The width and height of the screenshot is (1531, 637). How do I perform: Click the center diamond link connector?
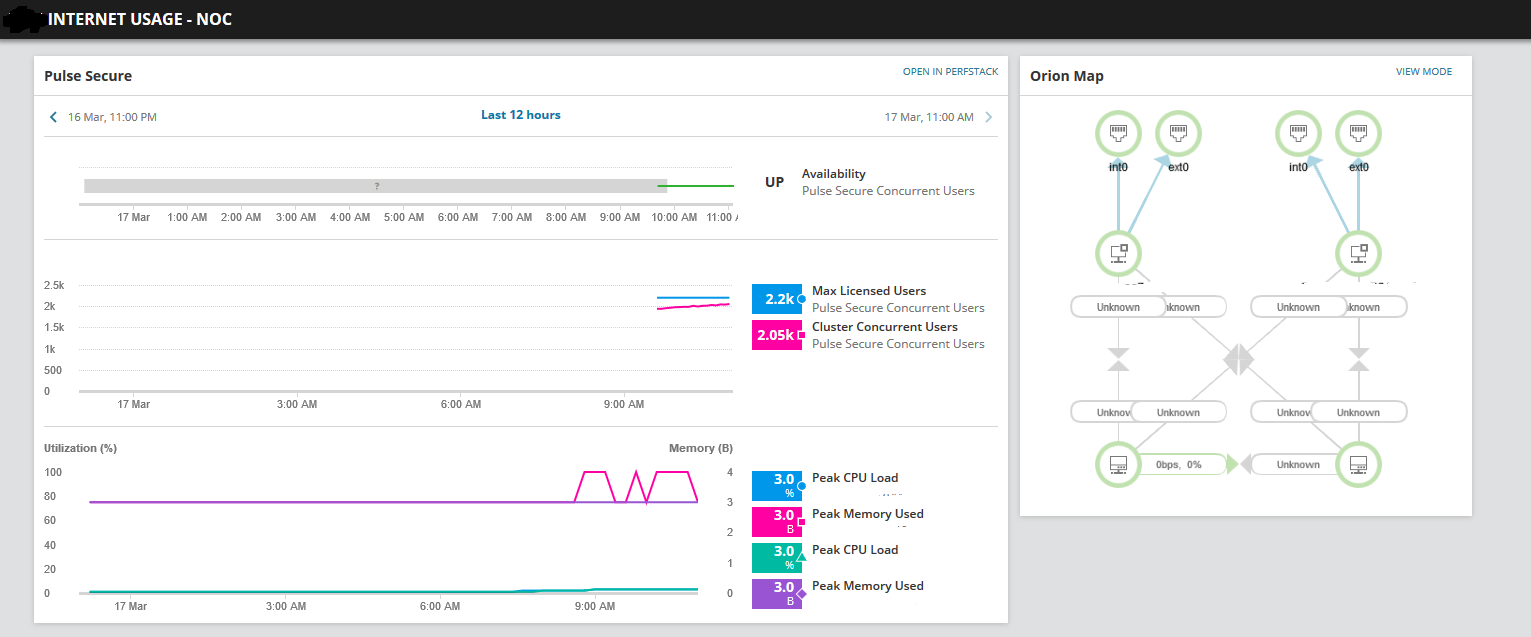(x=1238, y=359)
